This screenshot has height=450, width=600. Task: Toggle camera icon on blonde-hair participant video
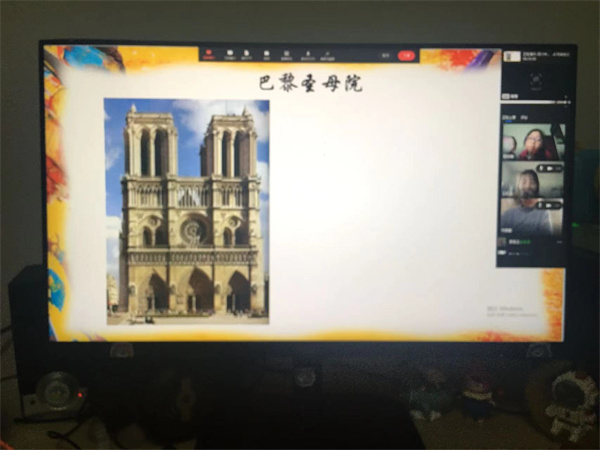pyautogui.click(x=549, y=168)
